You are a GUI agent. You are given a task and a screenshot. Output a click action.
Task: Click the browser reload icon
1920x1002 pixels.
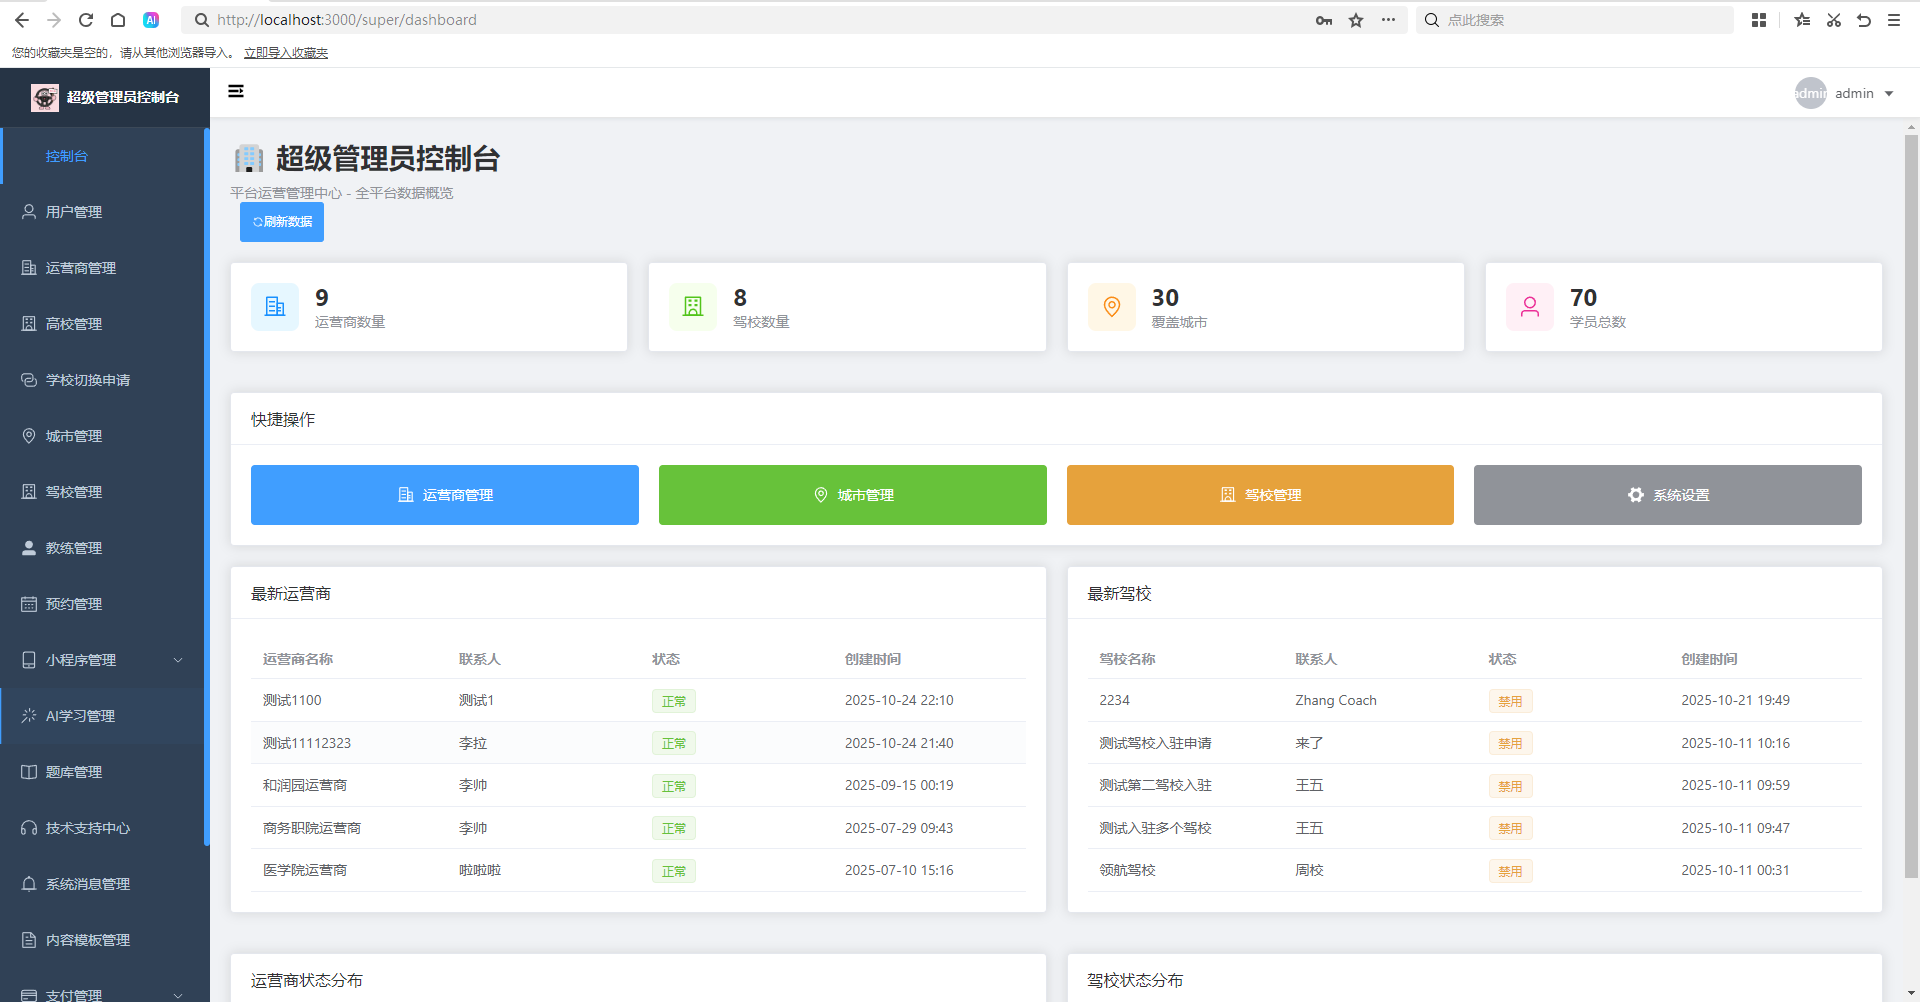click(86, 20)
